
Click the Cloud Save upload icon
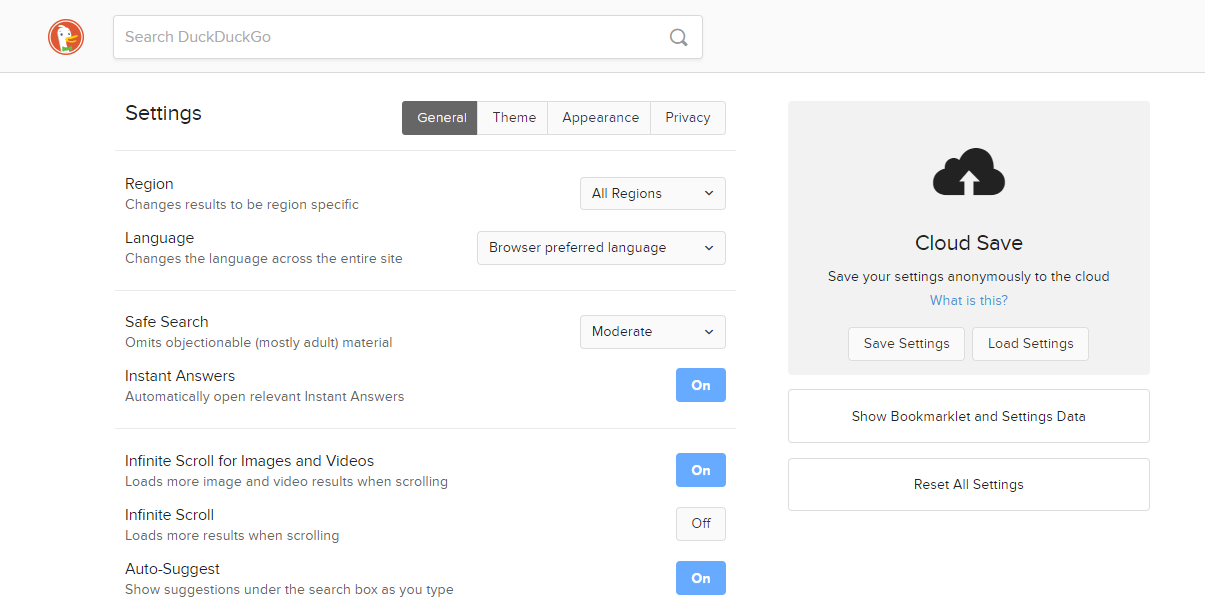point(969,171)
